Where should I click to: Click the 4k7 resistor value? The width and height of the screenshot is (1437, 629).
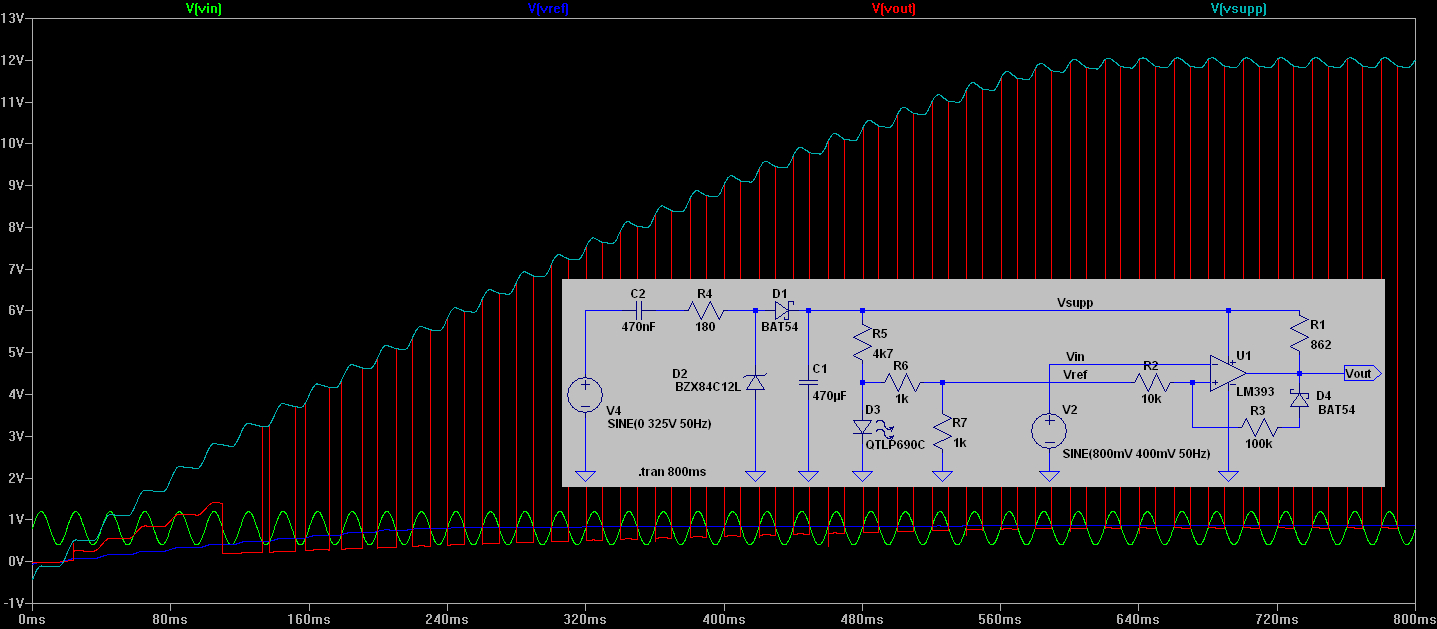pos(885,353)
